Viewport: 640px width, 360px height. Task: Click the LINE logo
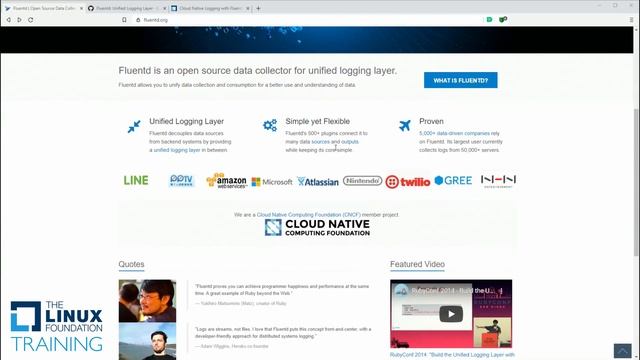[136, 180]
